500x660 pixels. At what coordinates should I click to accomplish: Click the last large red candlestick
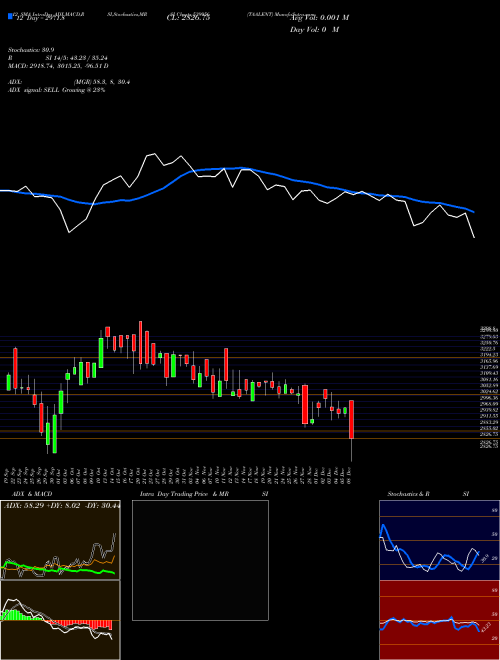coord(351,420)
